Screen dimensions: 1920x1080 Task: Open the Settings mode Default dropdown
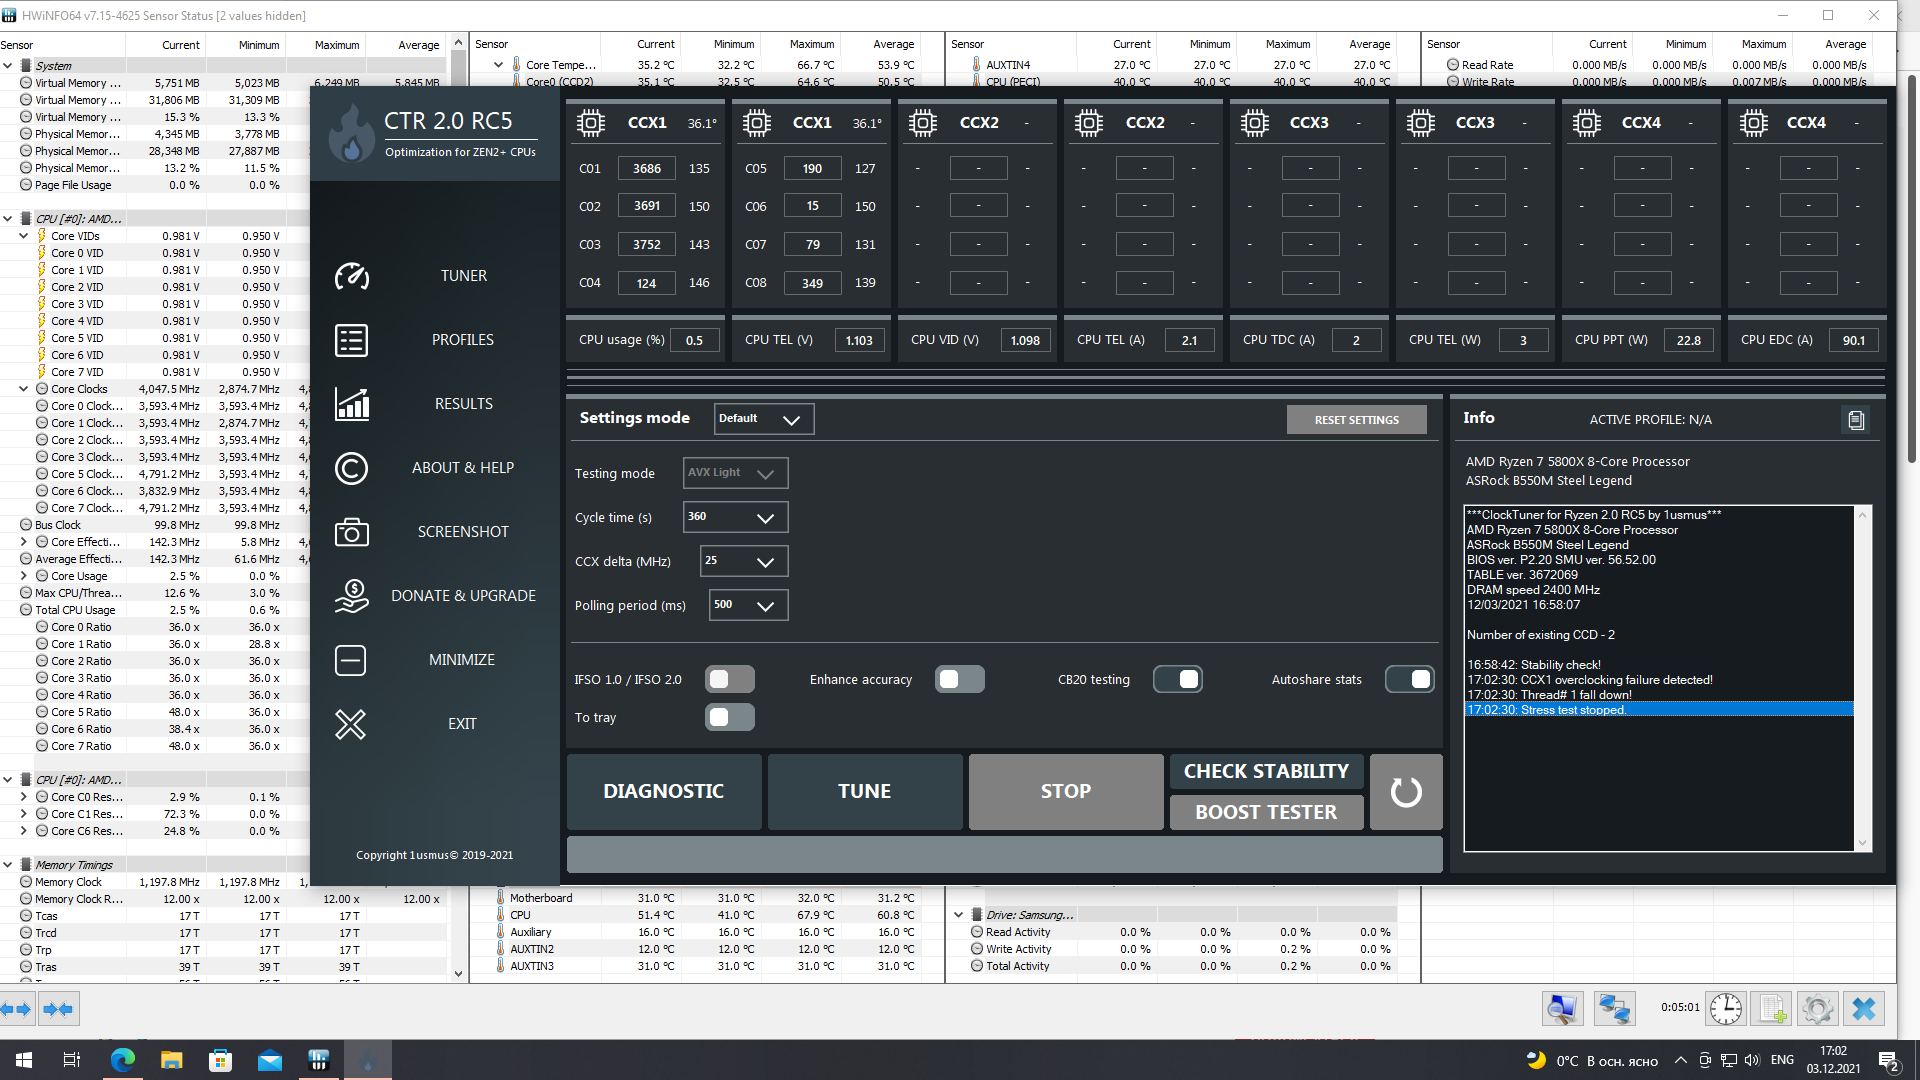764,419
